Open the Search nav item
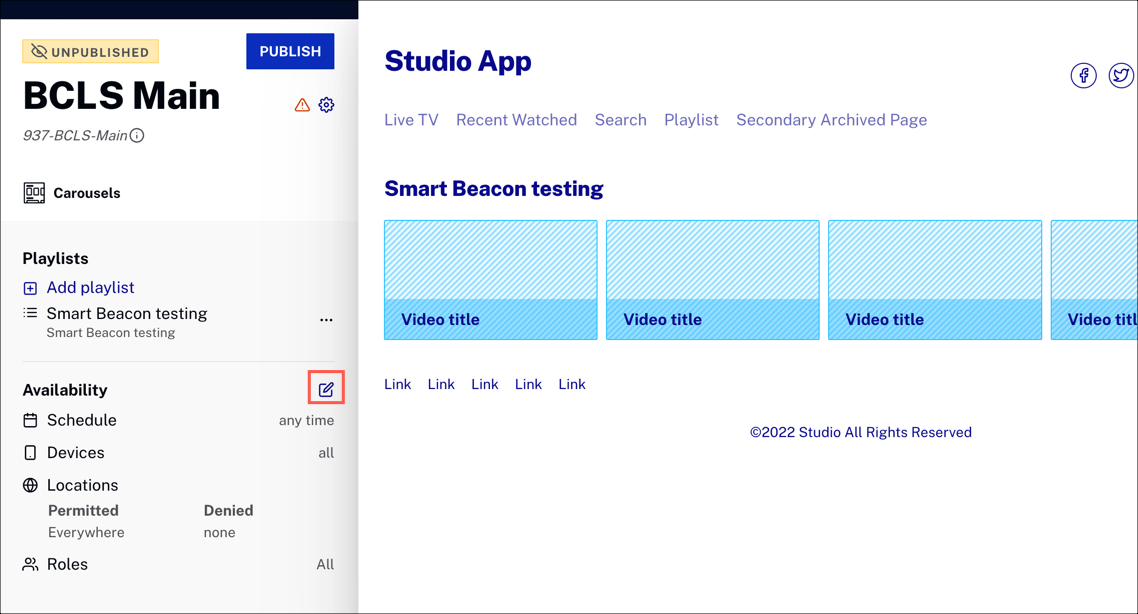Image resolution: width=1138 pixels, height=614 pixels. 621,120
